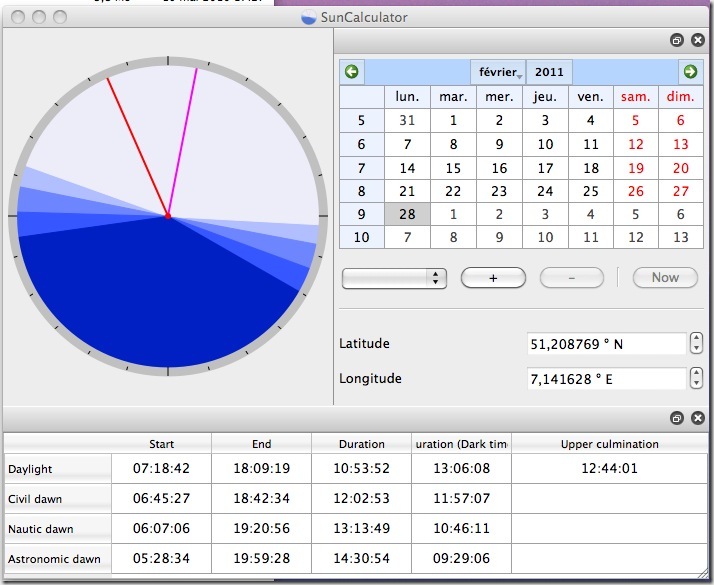Close the calendar panel
This screenshot has width=714, height=585.
(x=698, y=40)
